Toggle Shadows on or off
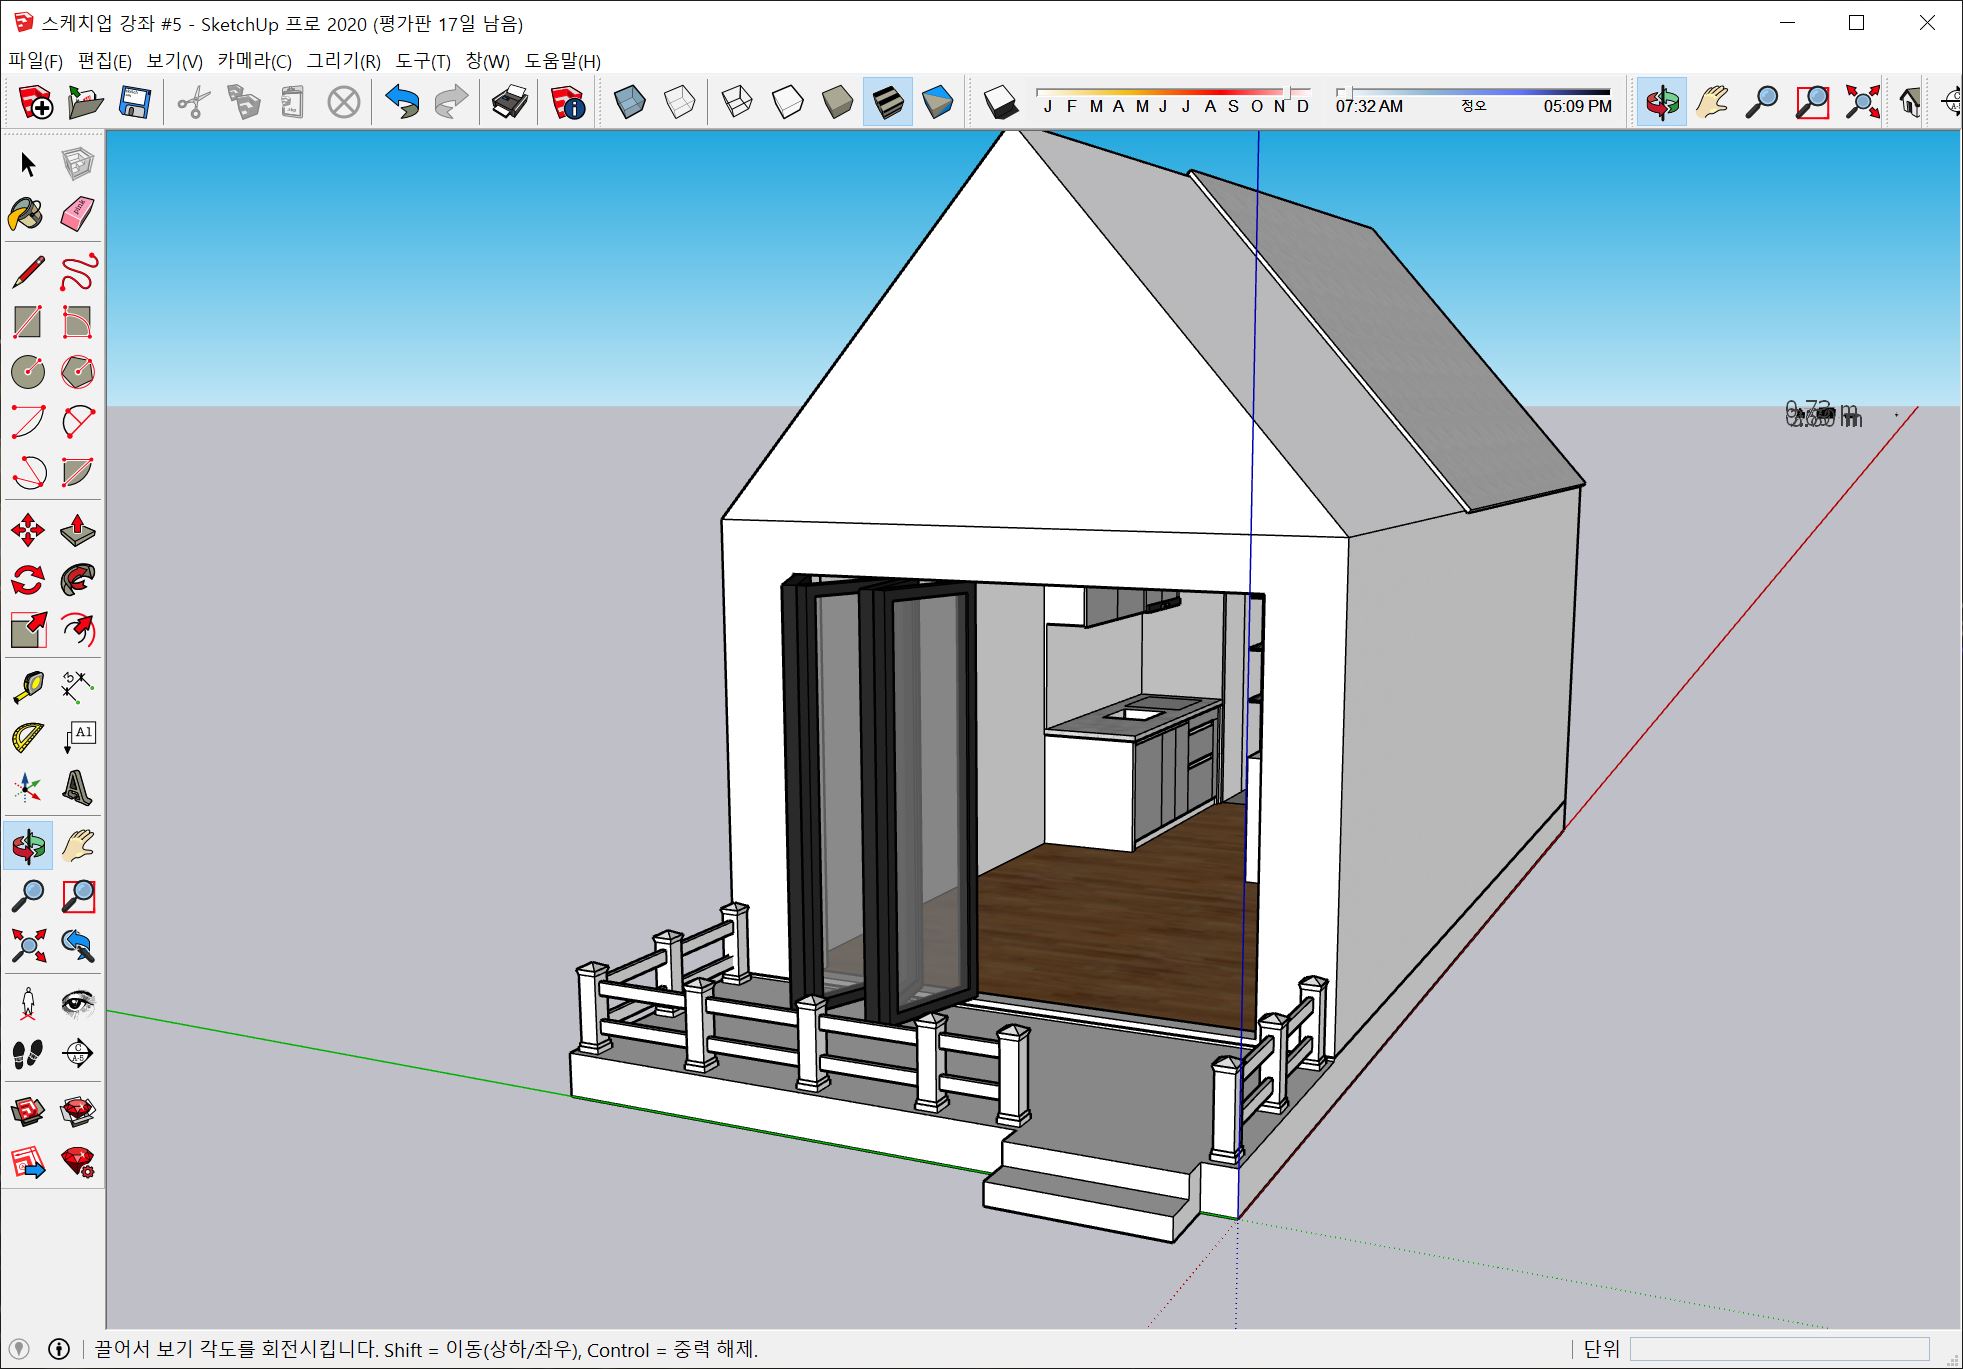Image resolution: width=1963 pixels, height=1369 pixels. pyautogui.click(x=1000, y=102)
